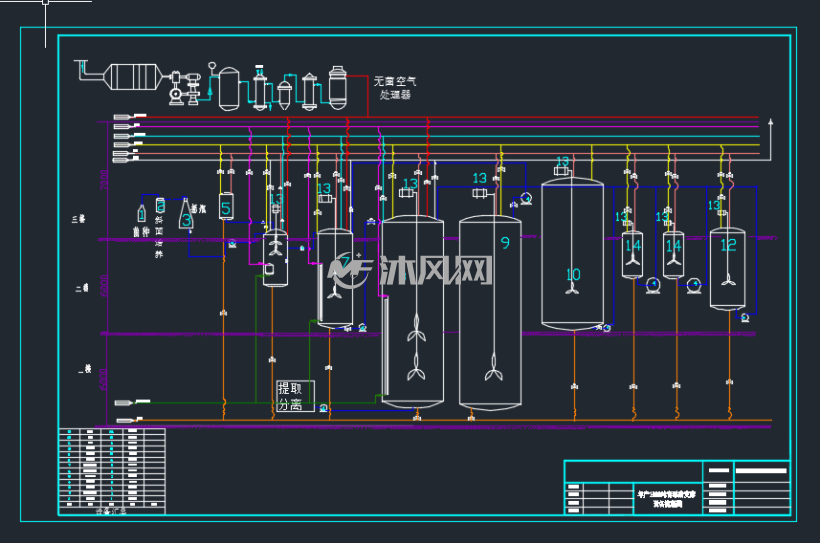
Task: Pick the small vessel labeled 5
Action: coord(226,207)
